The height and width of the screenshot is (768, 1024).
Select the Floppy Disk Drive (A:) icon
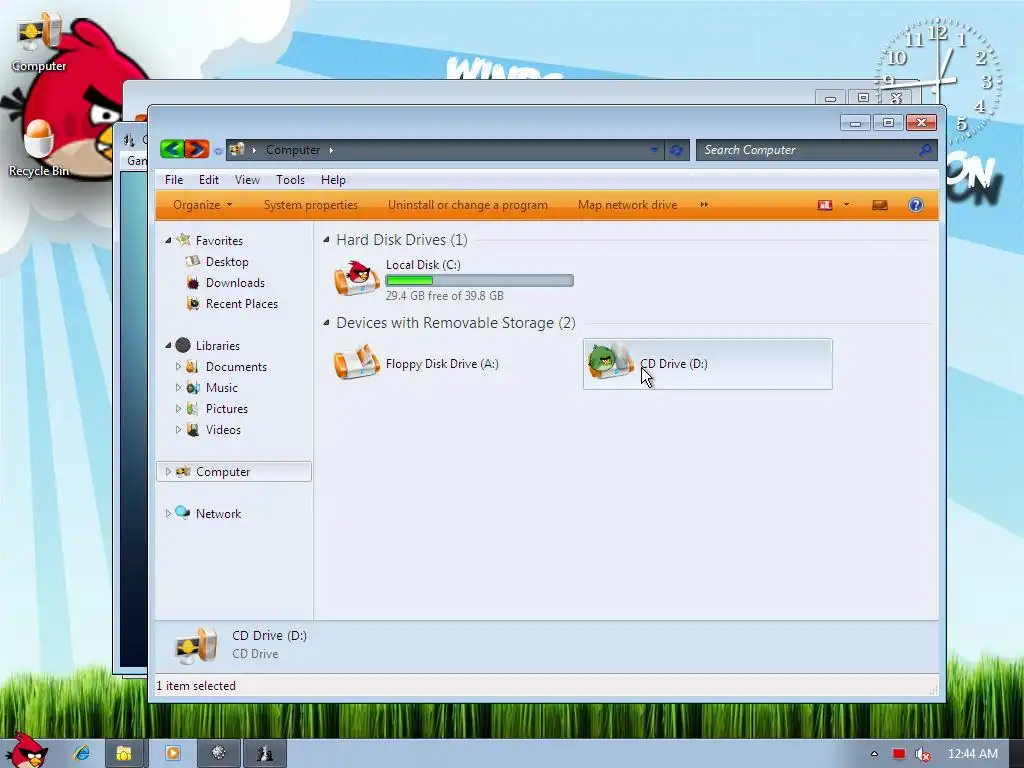click(x=357, y=362)
